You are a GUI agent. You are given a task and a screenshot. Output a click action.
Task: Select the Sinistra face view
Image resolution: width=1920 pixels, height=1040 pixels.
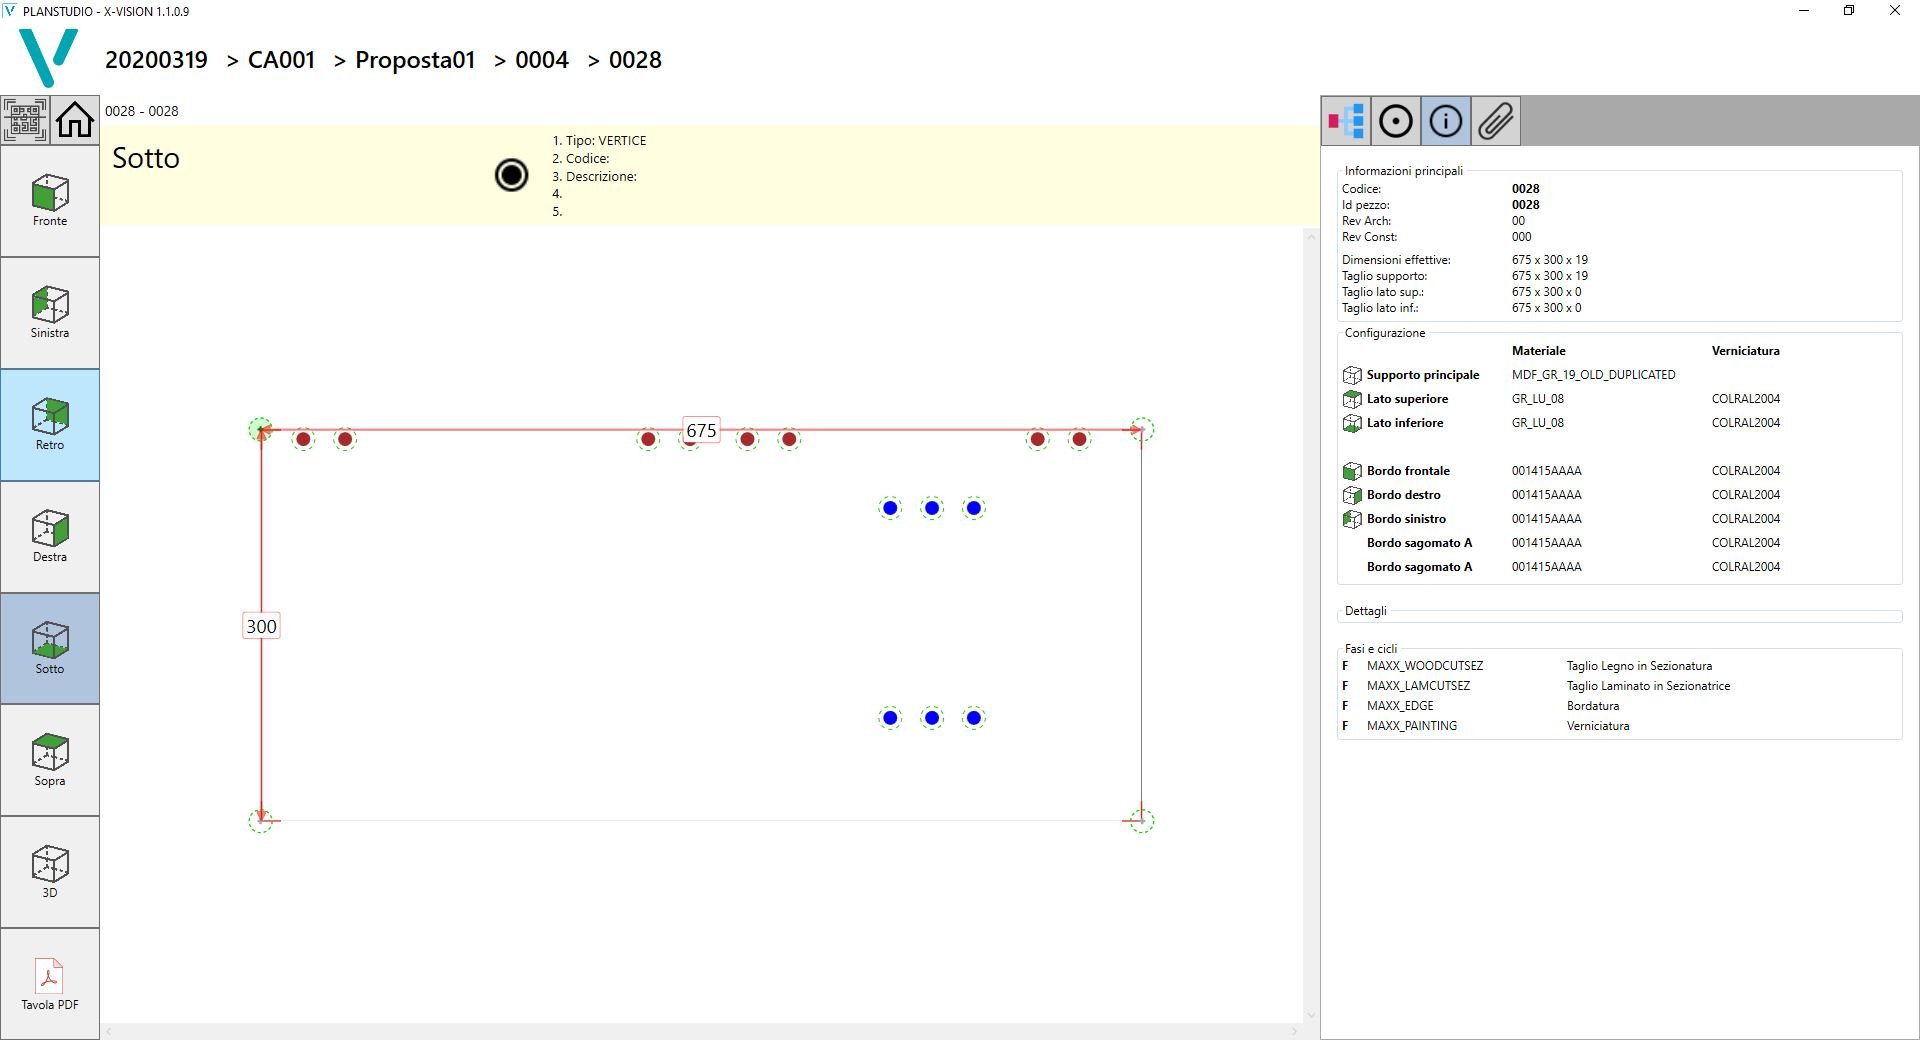(50, 313)
